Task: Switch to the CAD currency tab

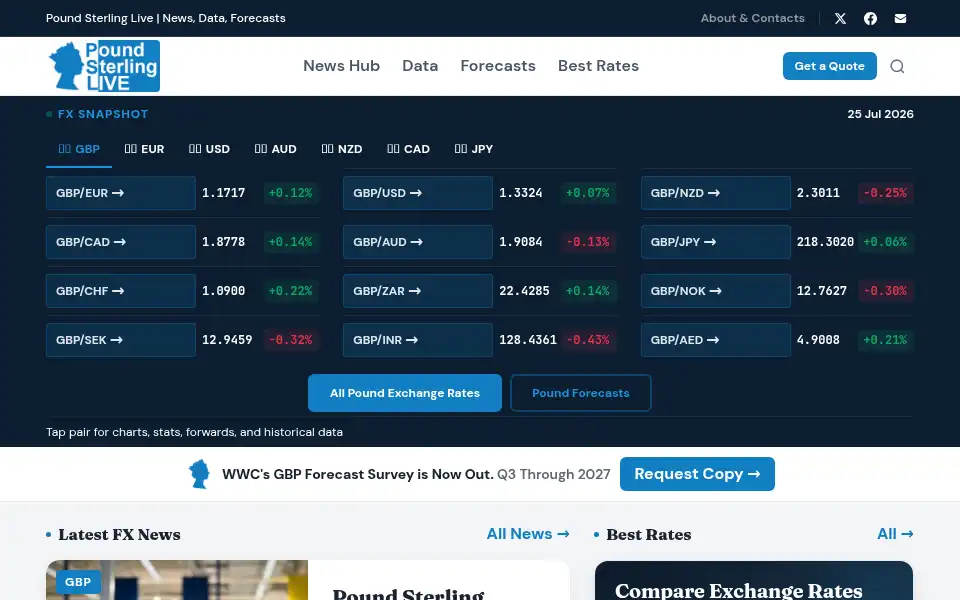Action: pyautogui.click(x=408, y=149)
